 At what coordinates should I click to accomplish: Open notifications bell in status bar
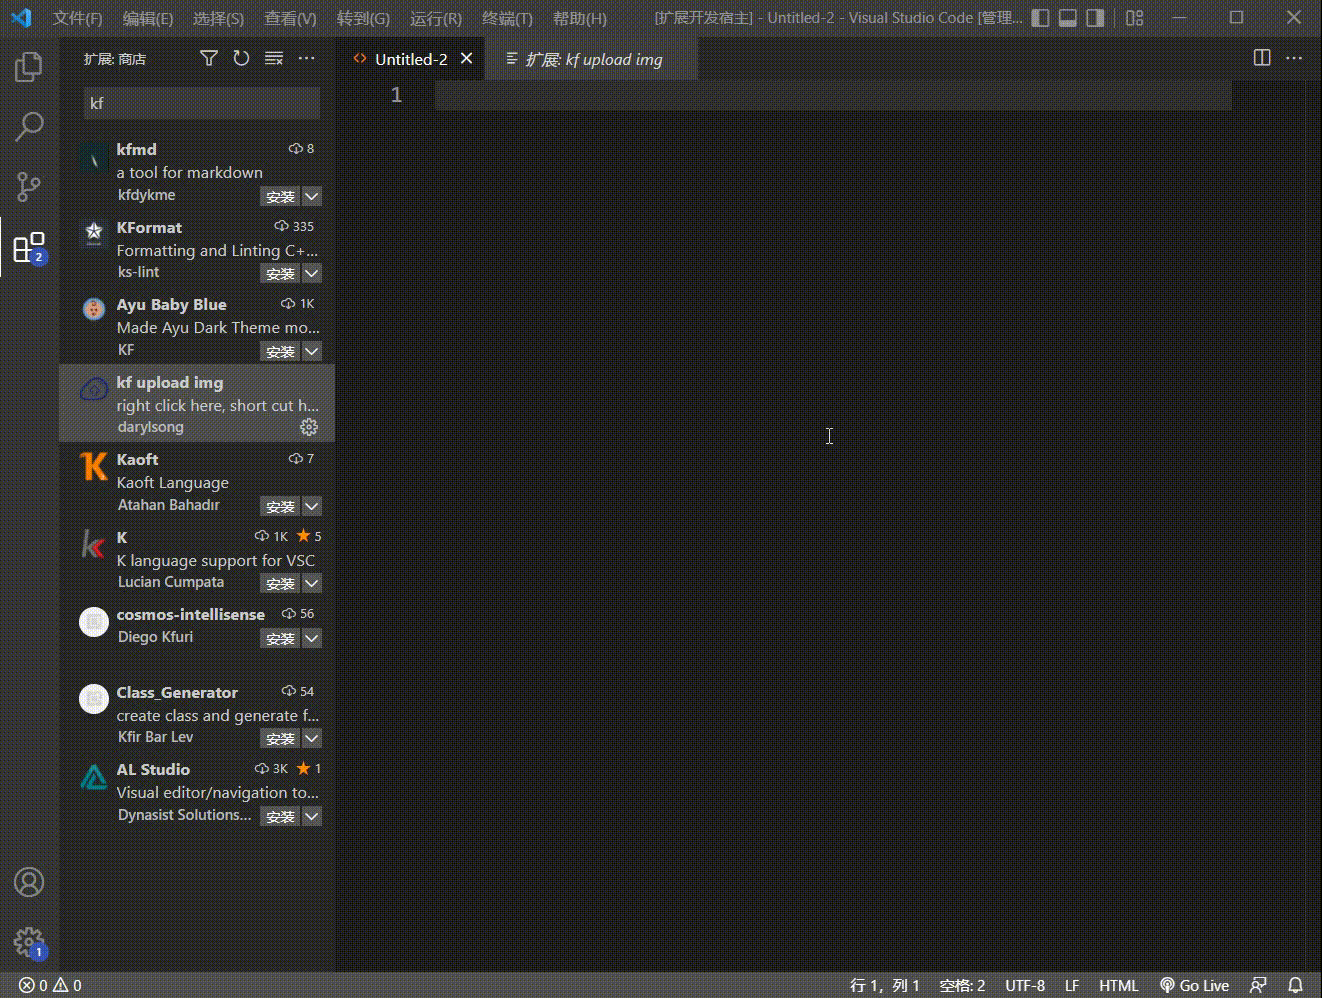[x=1295, y=985]
